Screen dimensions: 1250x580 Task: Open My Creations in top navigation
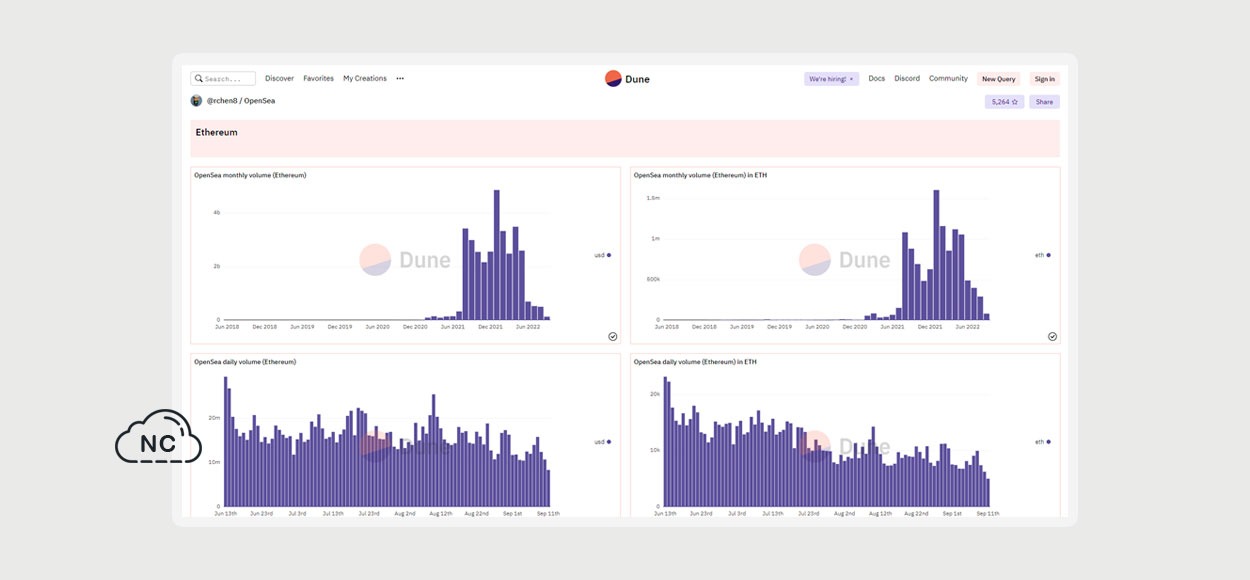[365, 78]
